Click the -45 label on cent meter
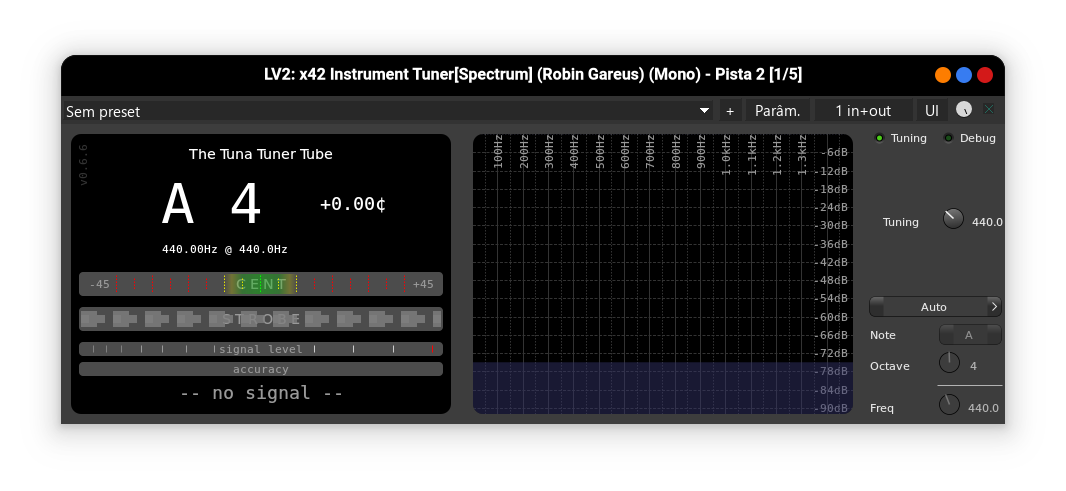The width and height of the screenshot is (1066, 491). point(99,284)
